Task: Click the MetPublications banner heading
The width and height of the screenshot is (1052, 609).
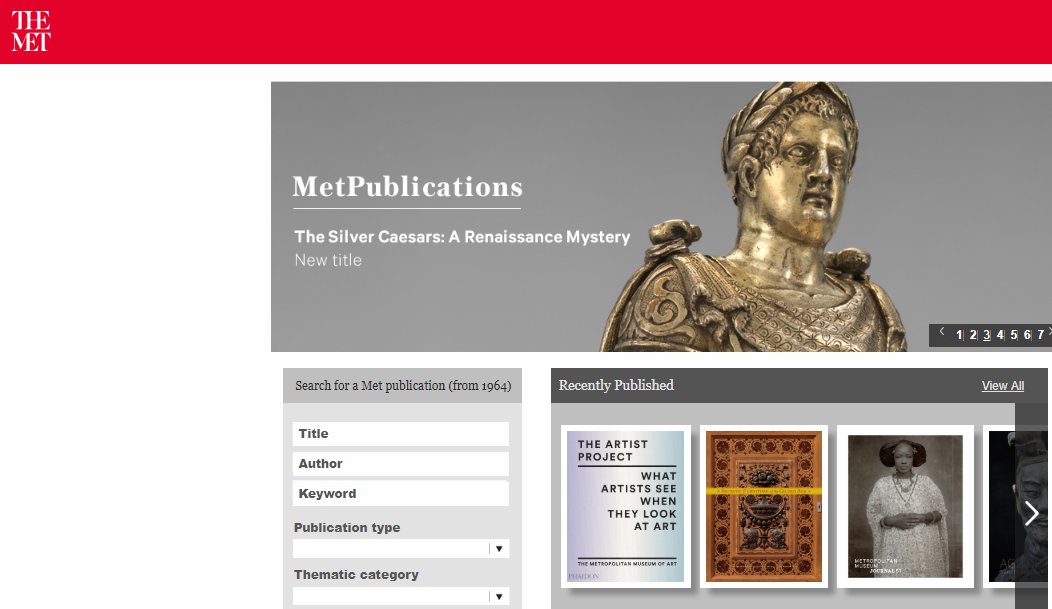Action: [x=407, y=187]
